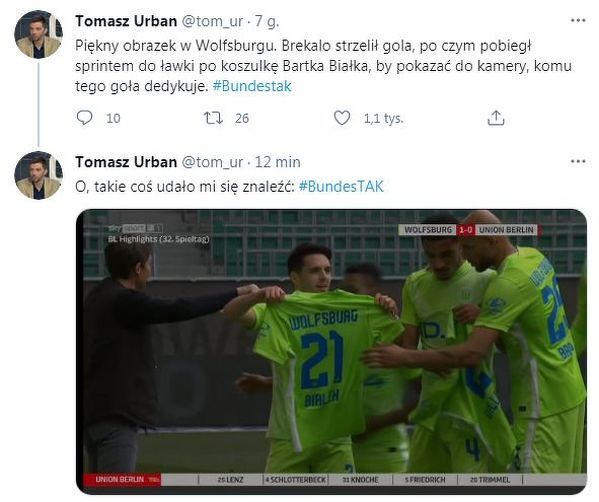Click the #BundesTAK hashtag in the second tweet
The width and height of the screenshot is (599, 502).
tap(341, 186)
